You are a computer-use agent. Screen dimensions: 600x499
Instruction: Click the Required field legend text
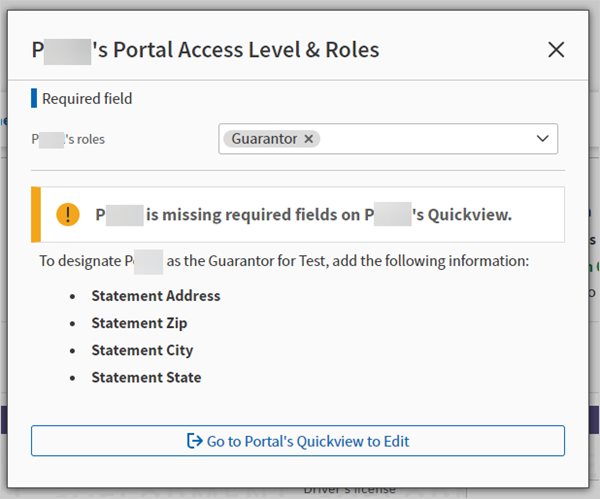[87, 98]
